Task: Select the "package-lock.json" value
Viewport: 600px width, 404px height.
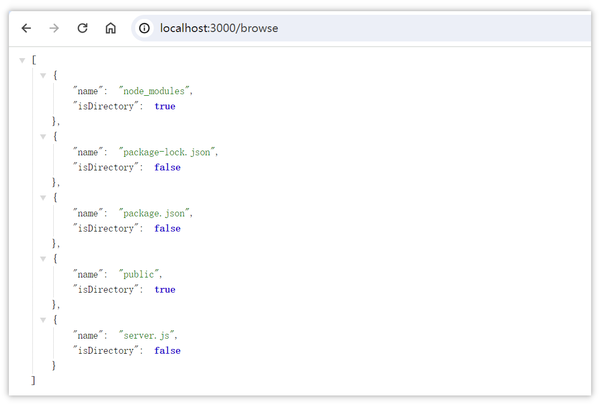Action: (167, 152)
